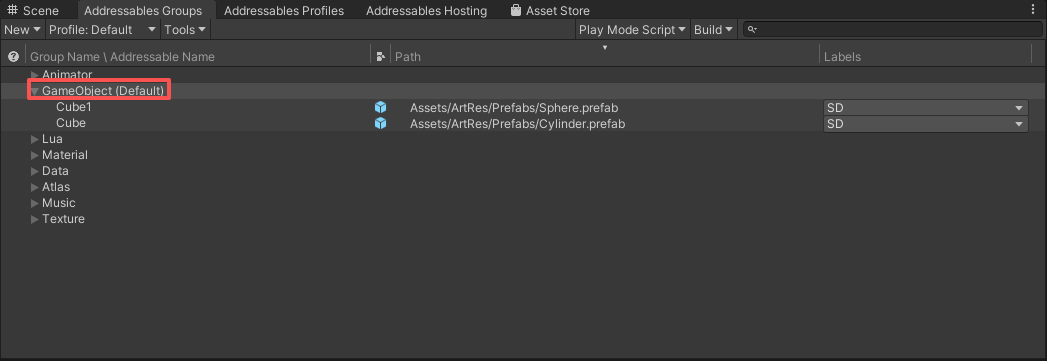This screenshot has height=361, width=1047.
Task: Expand the Material group
Action: click(x=35, y=155)
